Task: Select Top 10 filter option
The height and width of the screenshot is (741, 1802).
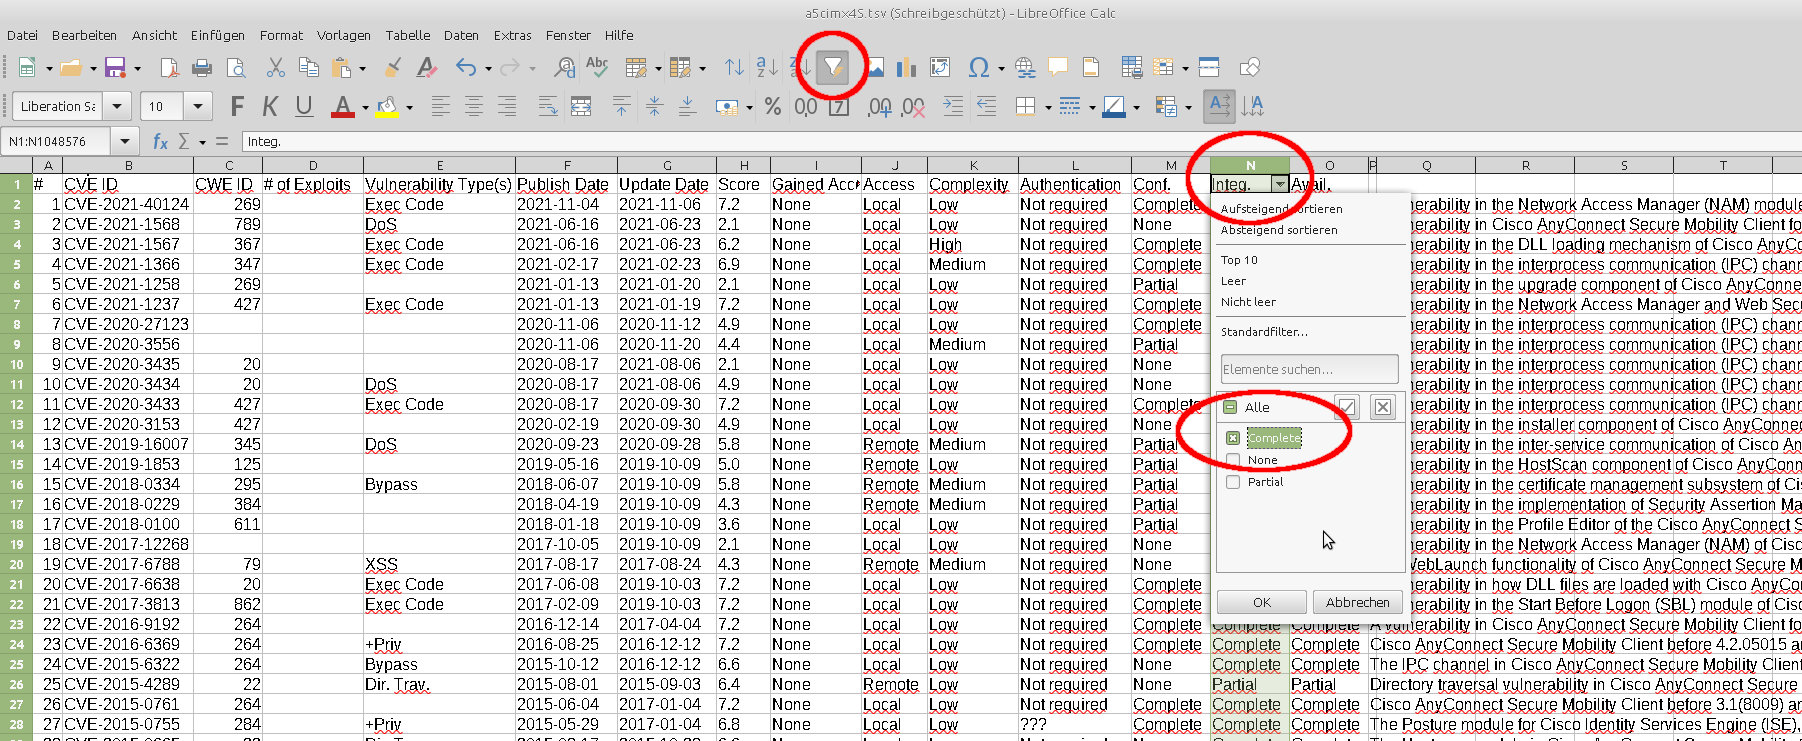Action: [1239, 260]
